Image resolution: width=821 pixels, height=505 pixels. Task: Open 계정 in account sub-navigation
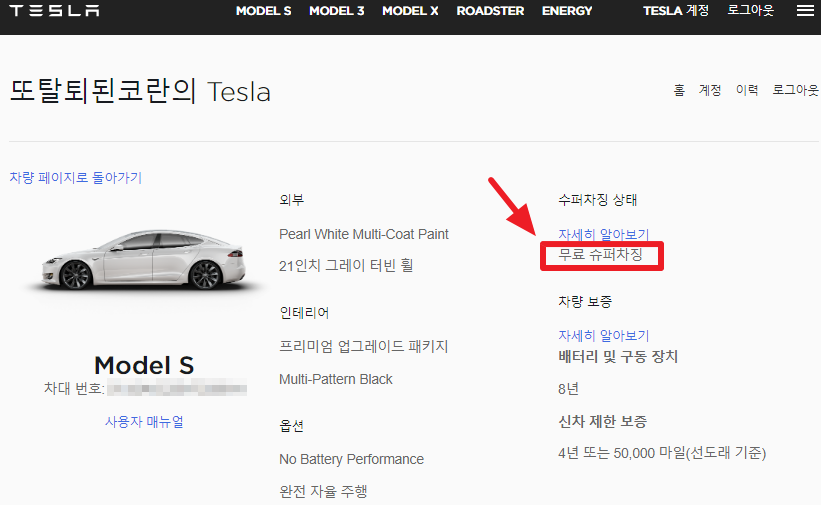coord(710,90)
